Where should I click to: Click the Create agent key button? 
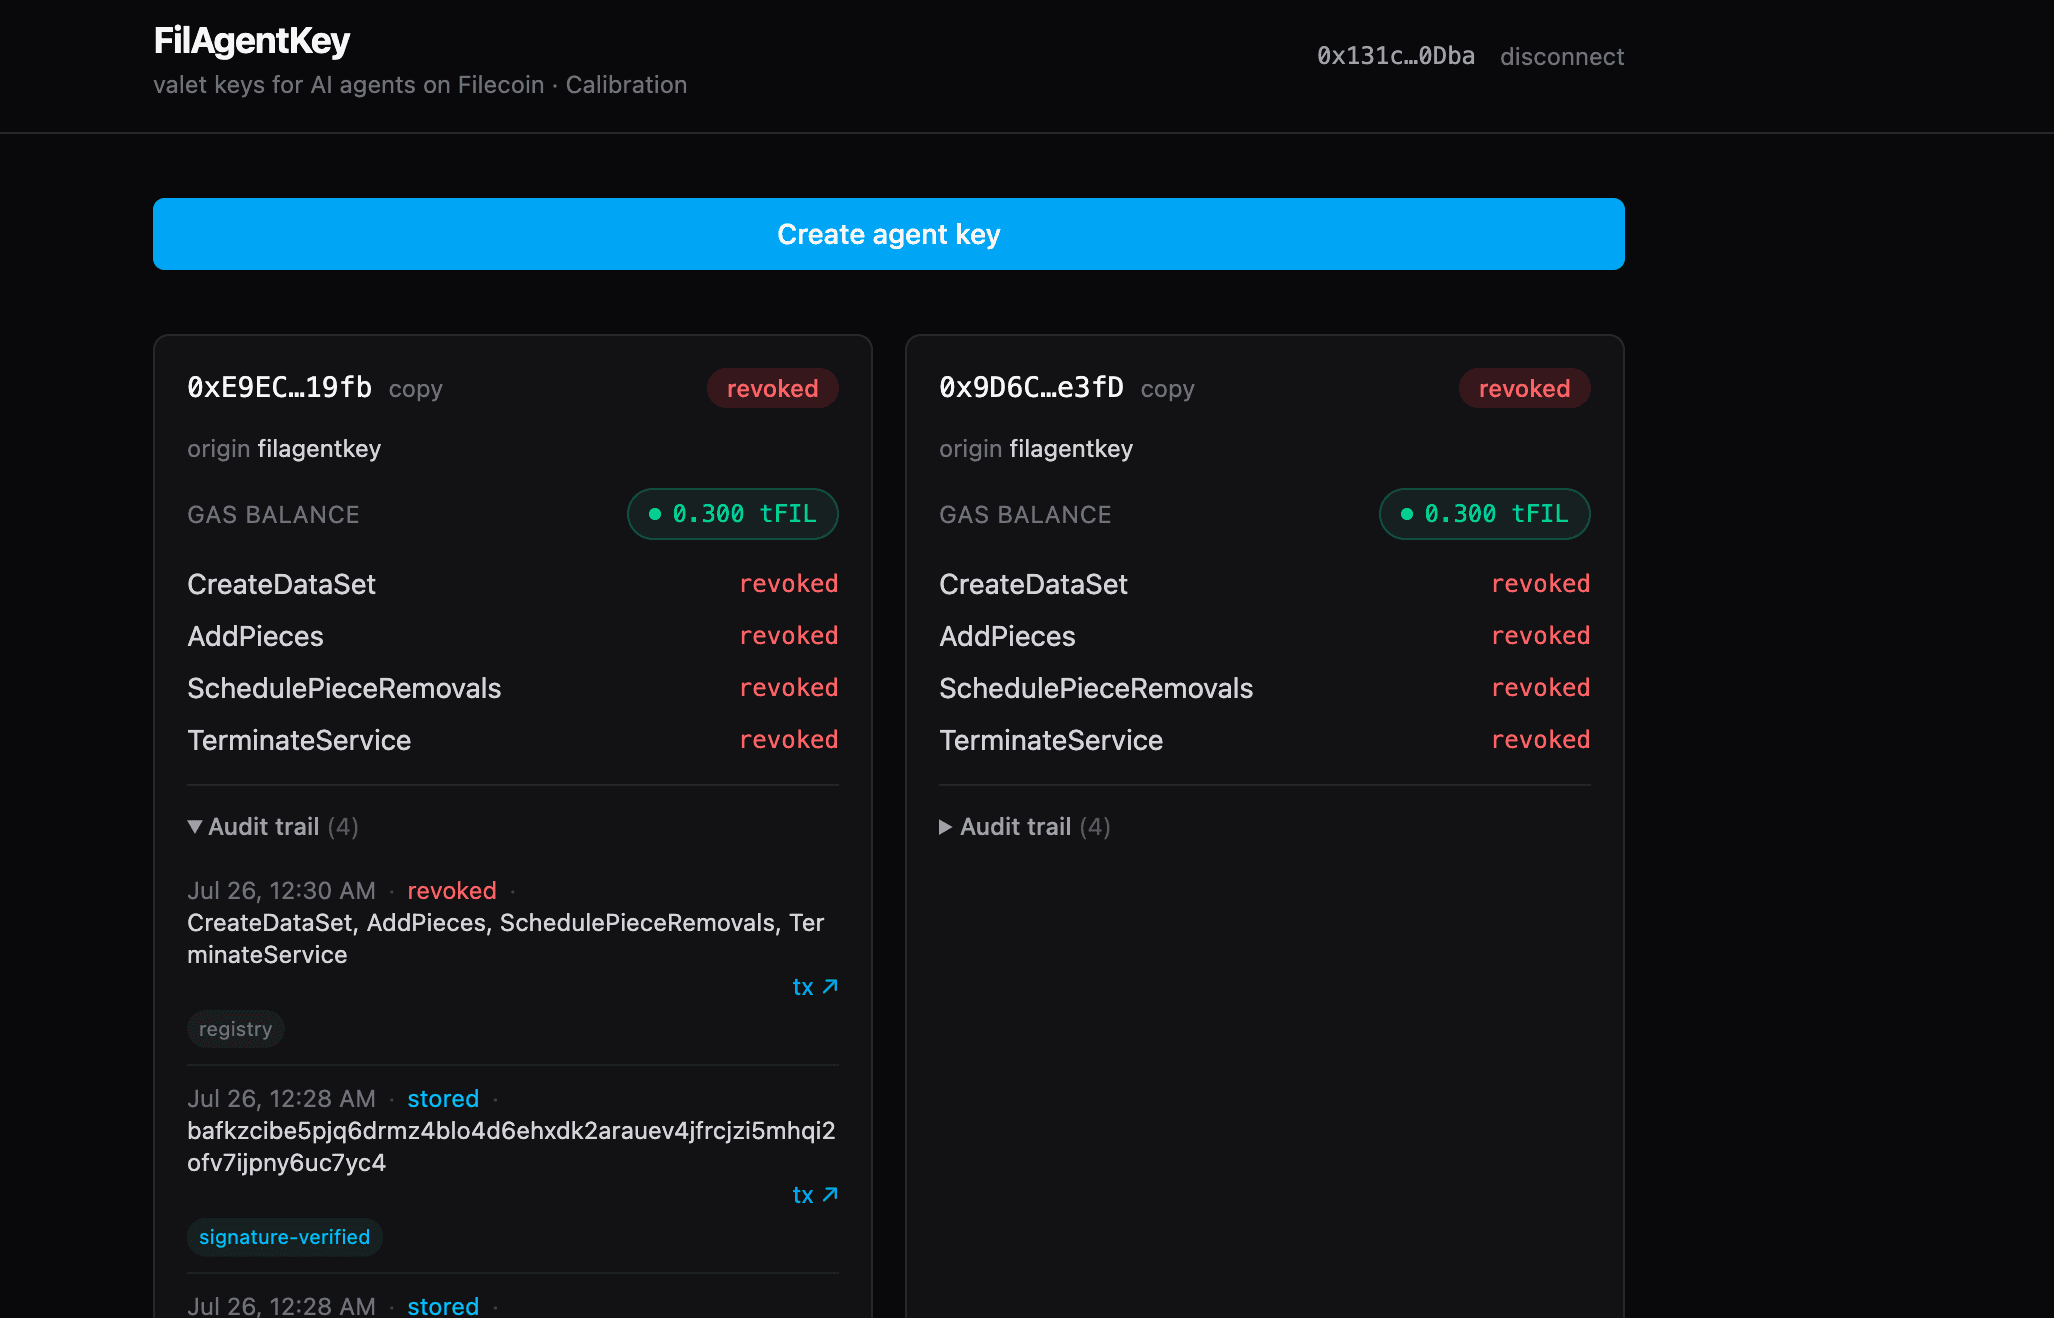coord(888,234)
